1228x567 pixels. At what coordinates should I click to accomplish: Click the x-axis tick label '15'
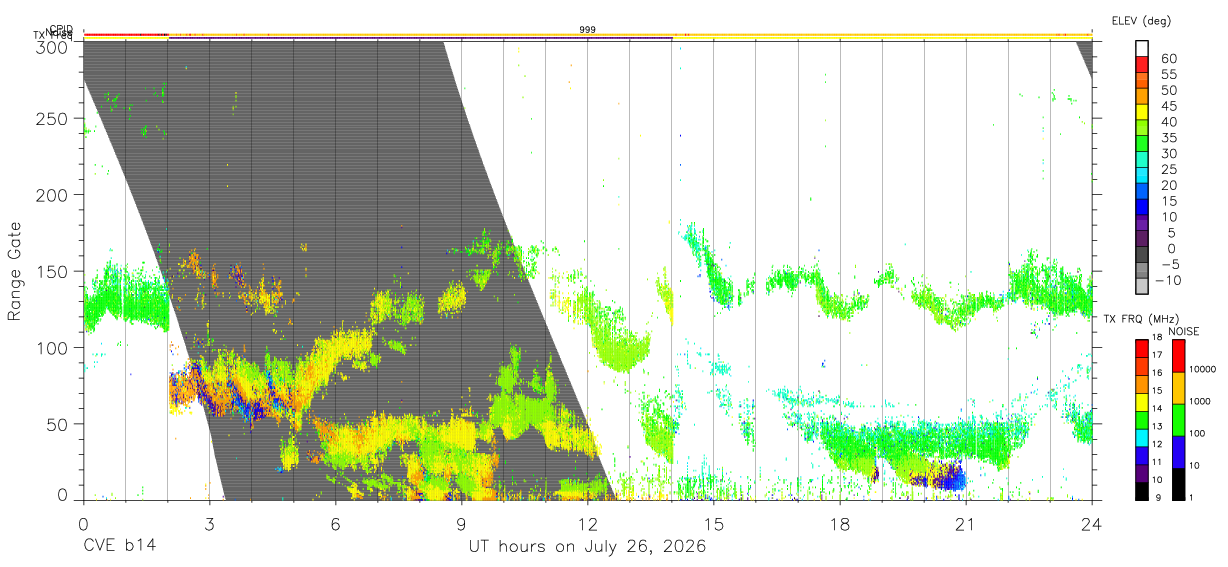point(713,524)
